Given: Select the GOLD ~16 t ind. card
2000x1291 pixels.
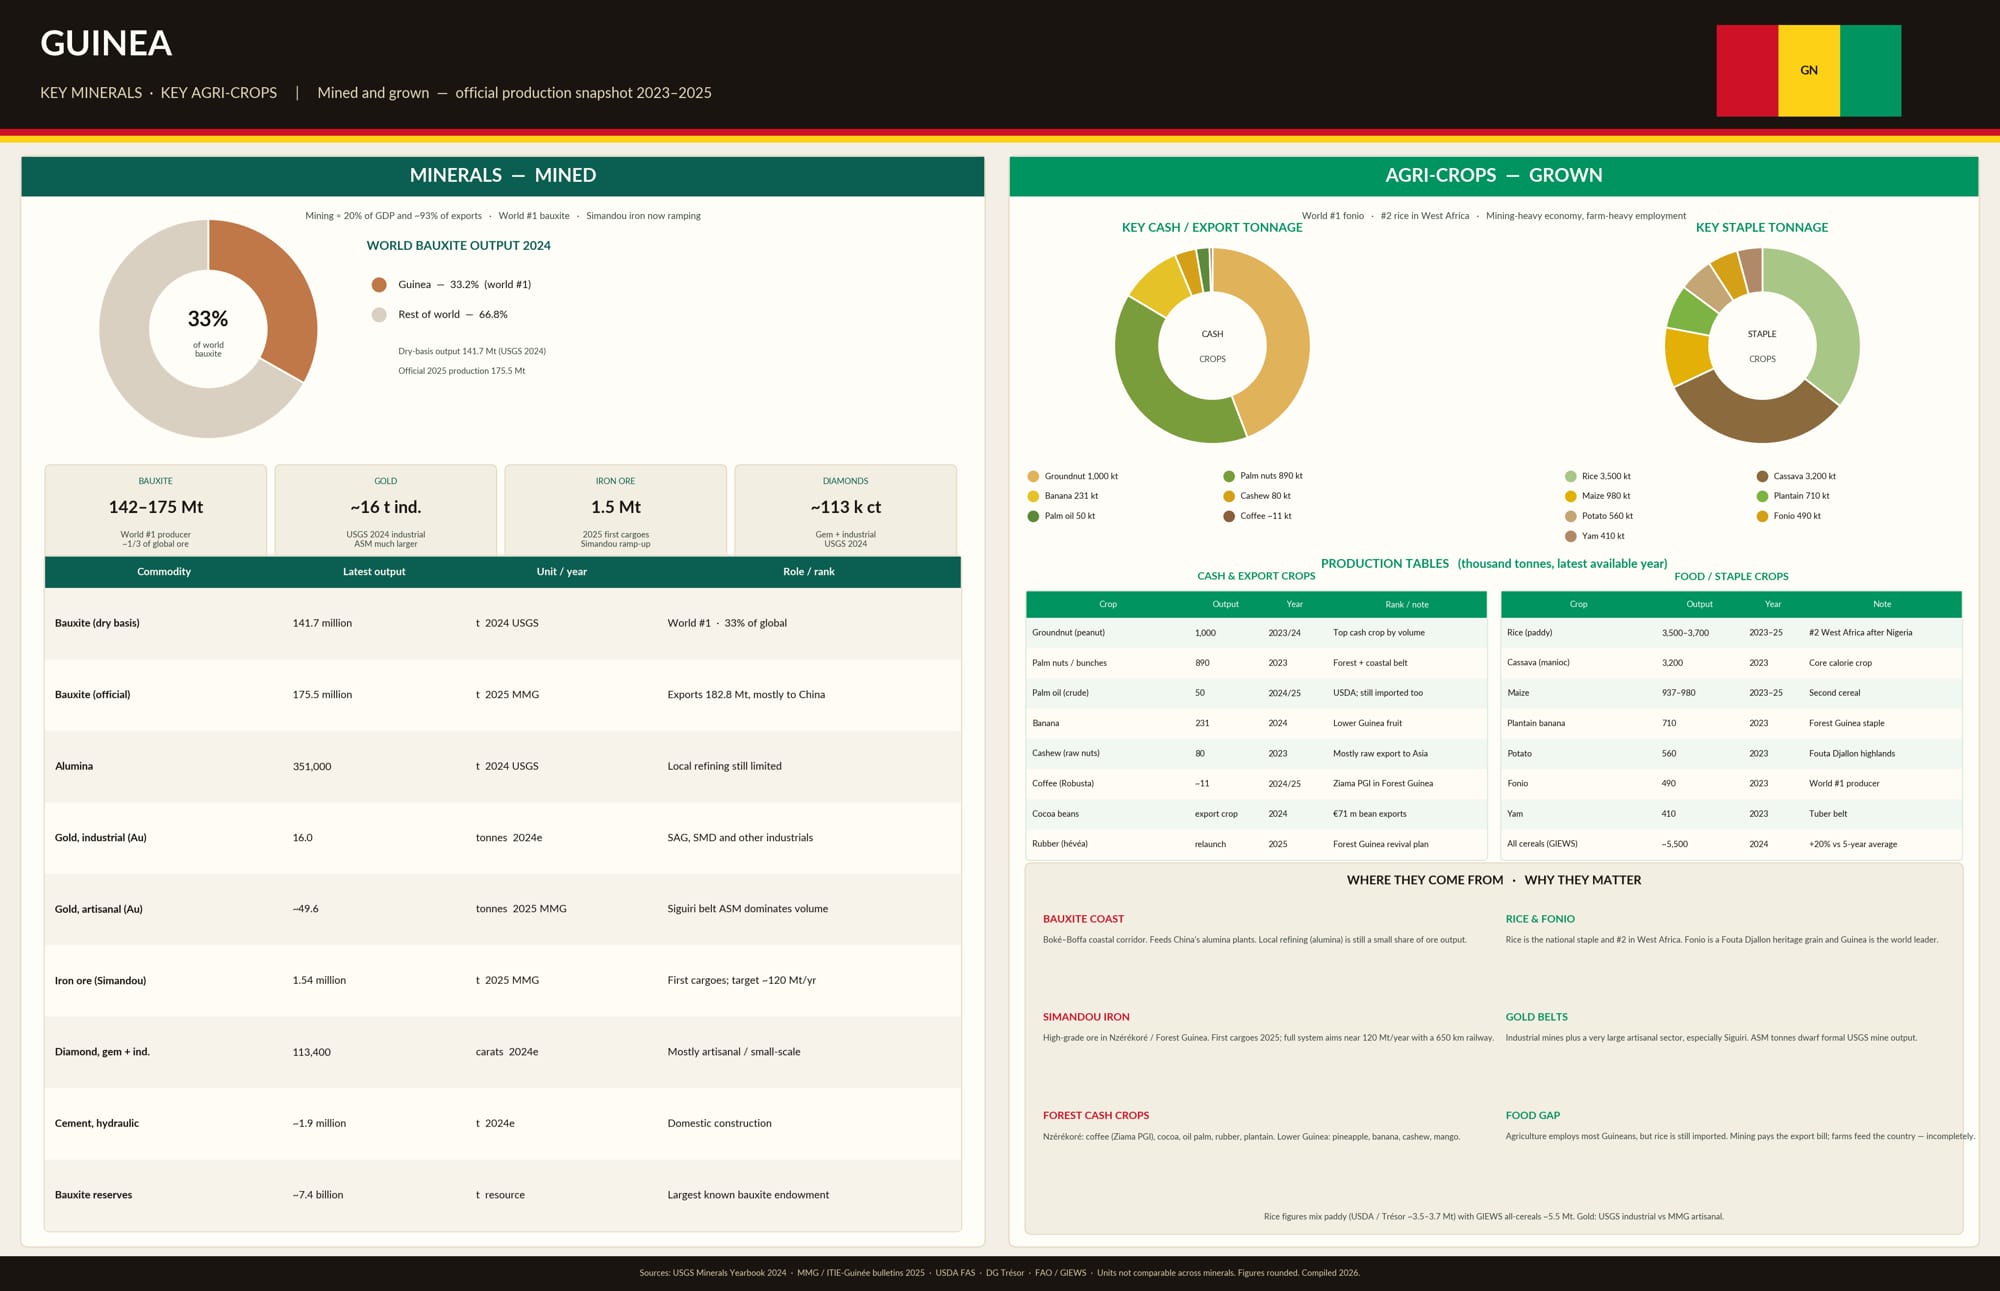Looking at the screenshot, I should (x=386, y=510).
